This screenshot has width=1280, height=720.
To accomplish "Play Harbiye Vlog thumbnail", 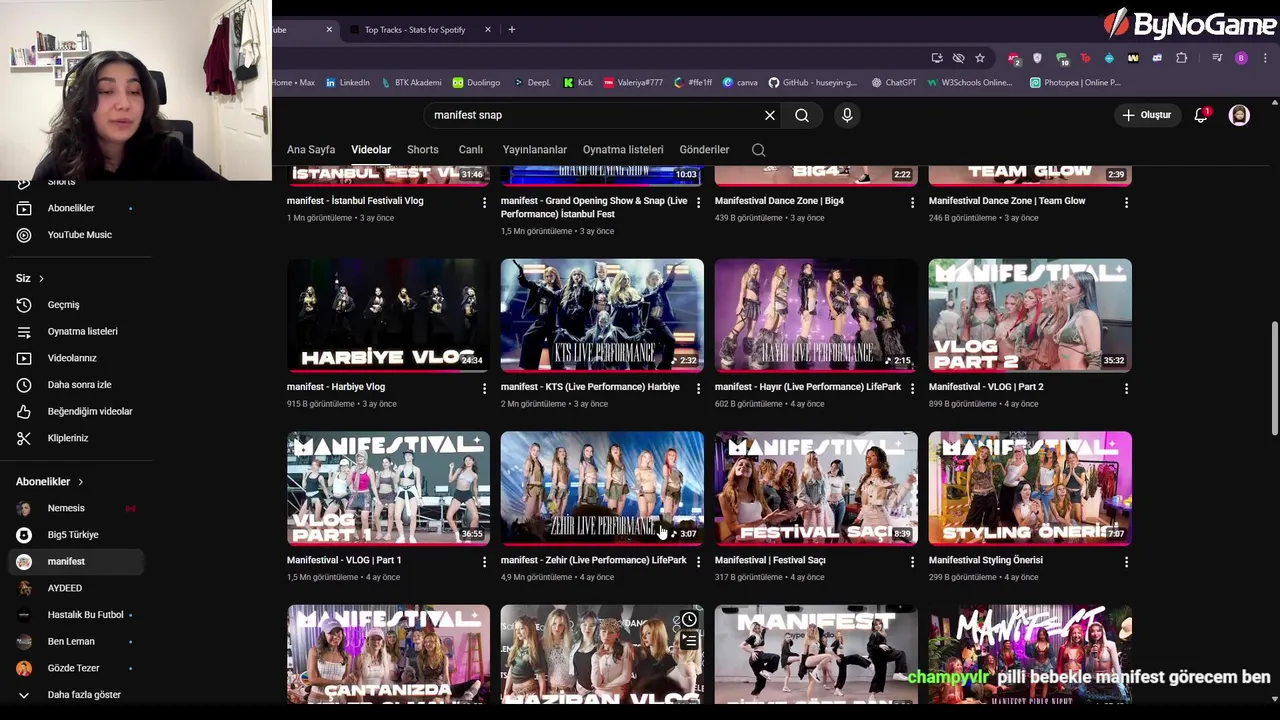I will 388,315.
